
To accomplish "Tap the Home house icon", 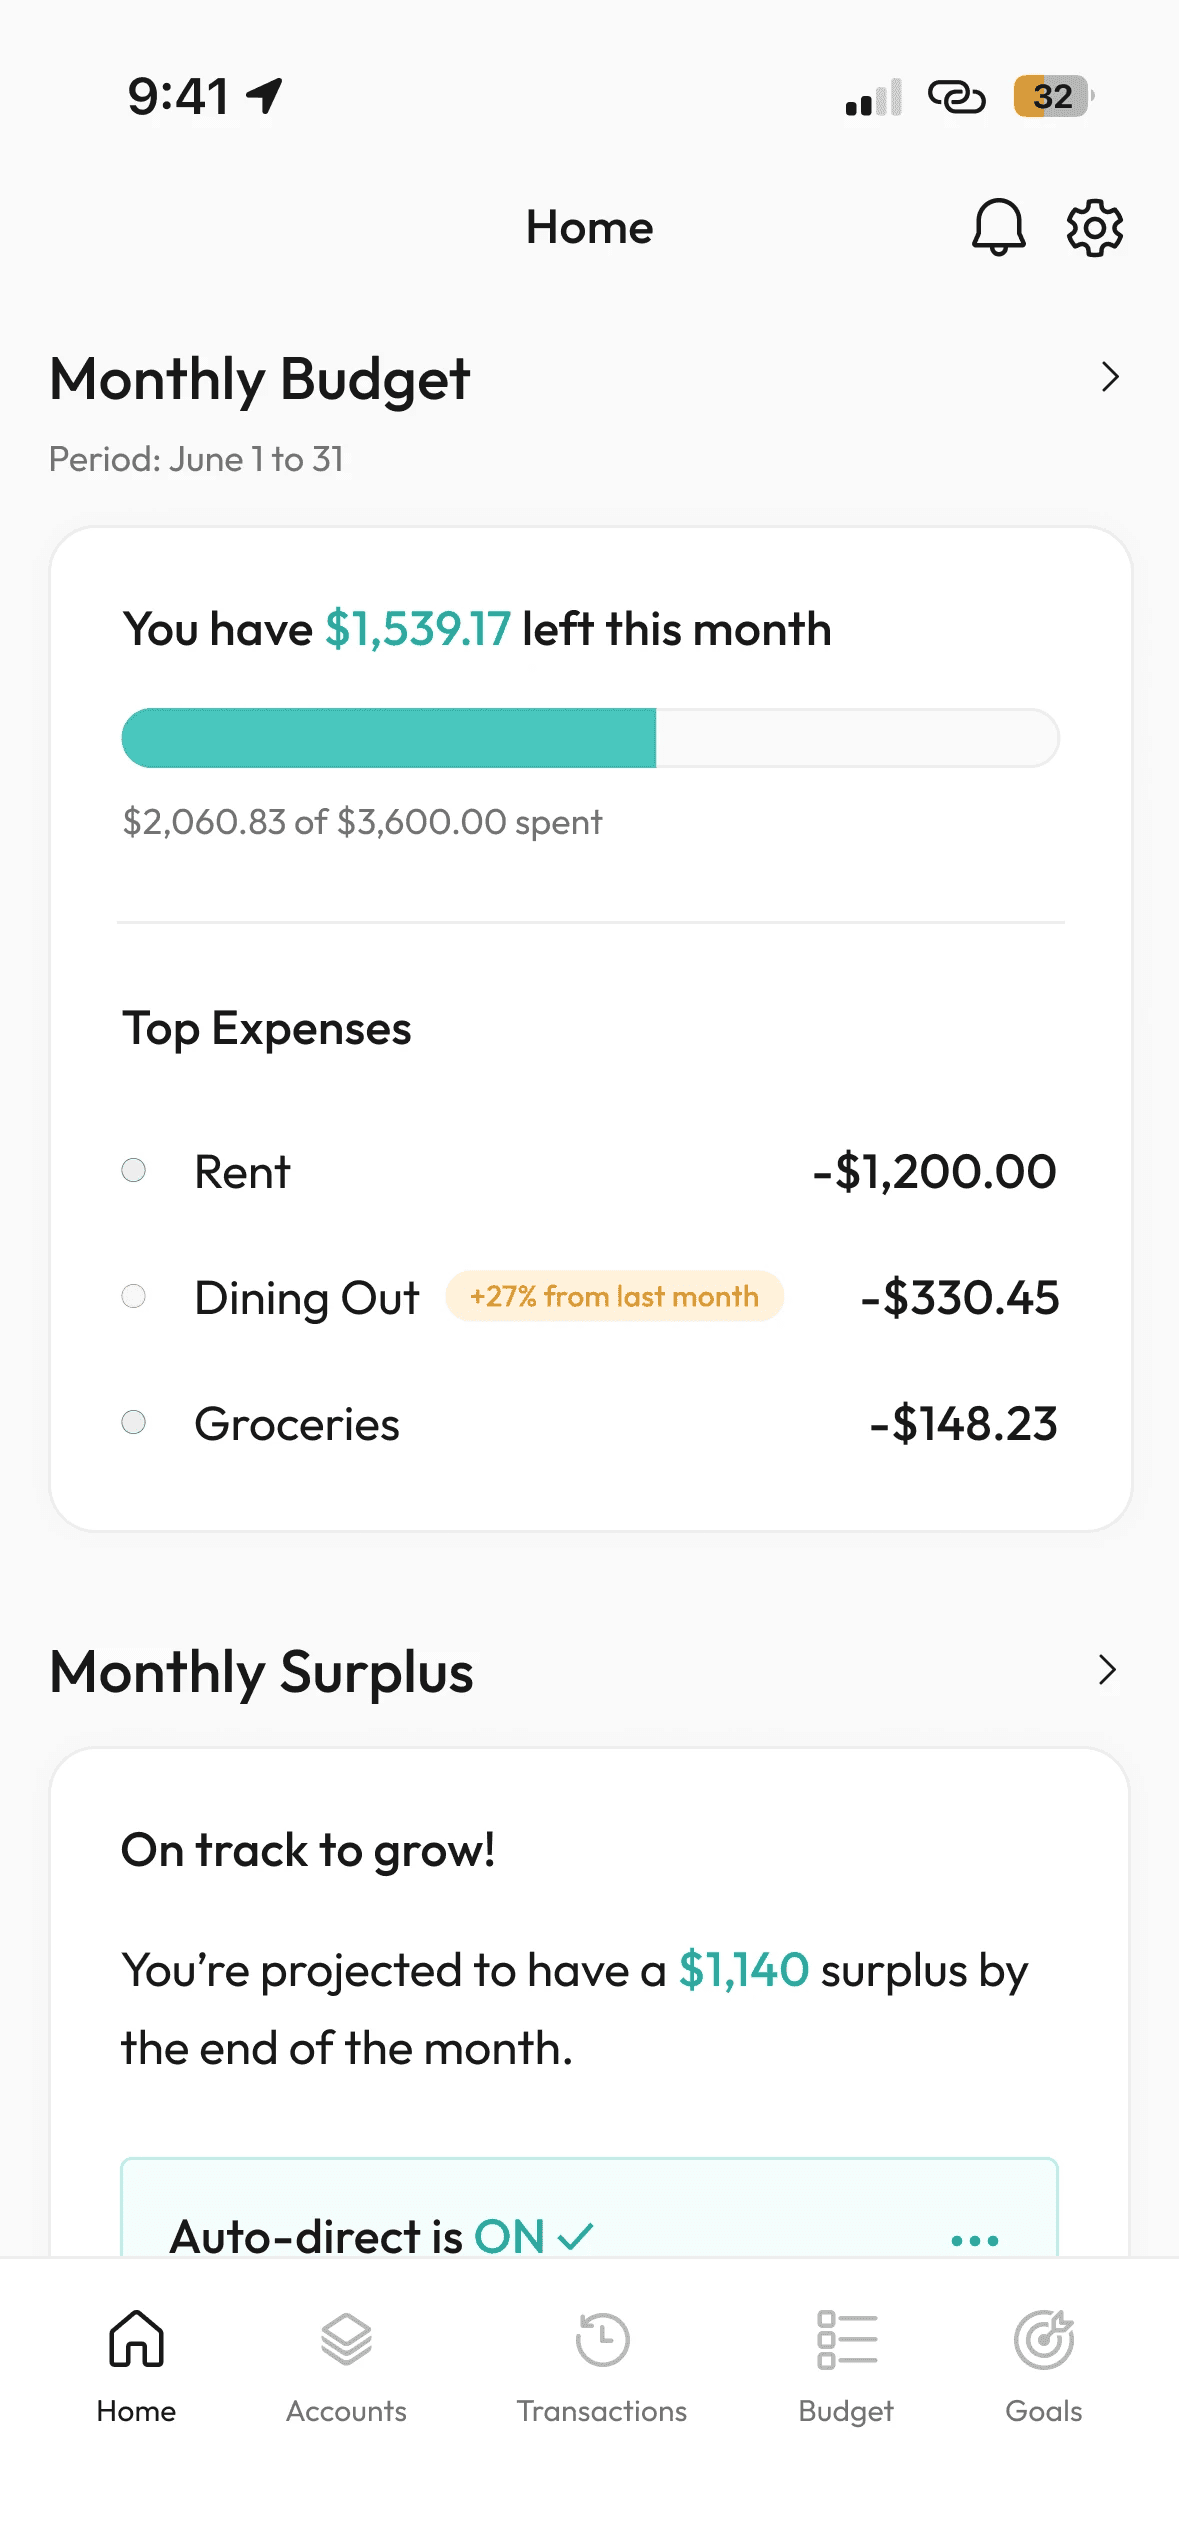I will click(136, 2339).
